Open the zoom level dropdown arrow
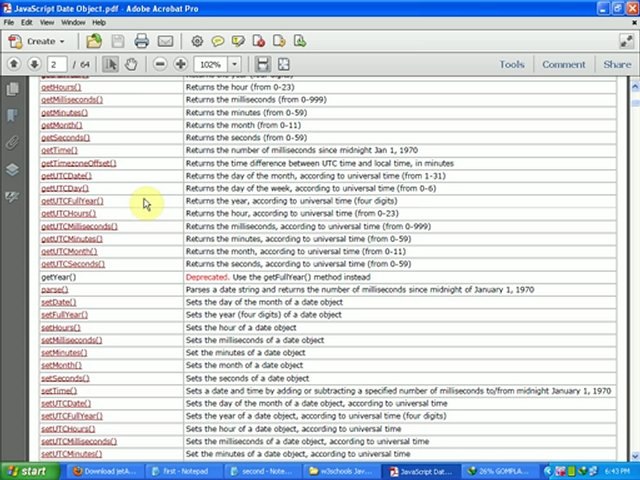The height and width of the screenshot is (480, 640). click(235, 64)
